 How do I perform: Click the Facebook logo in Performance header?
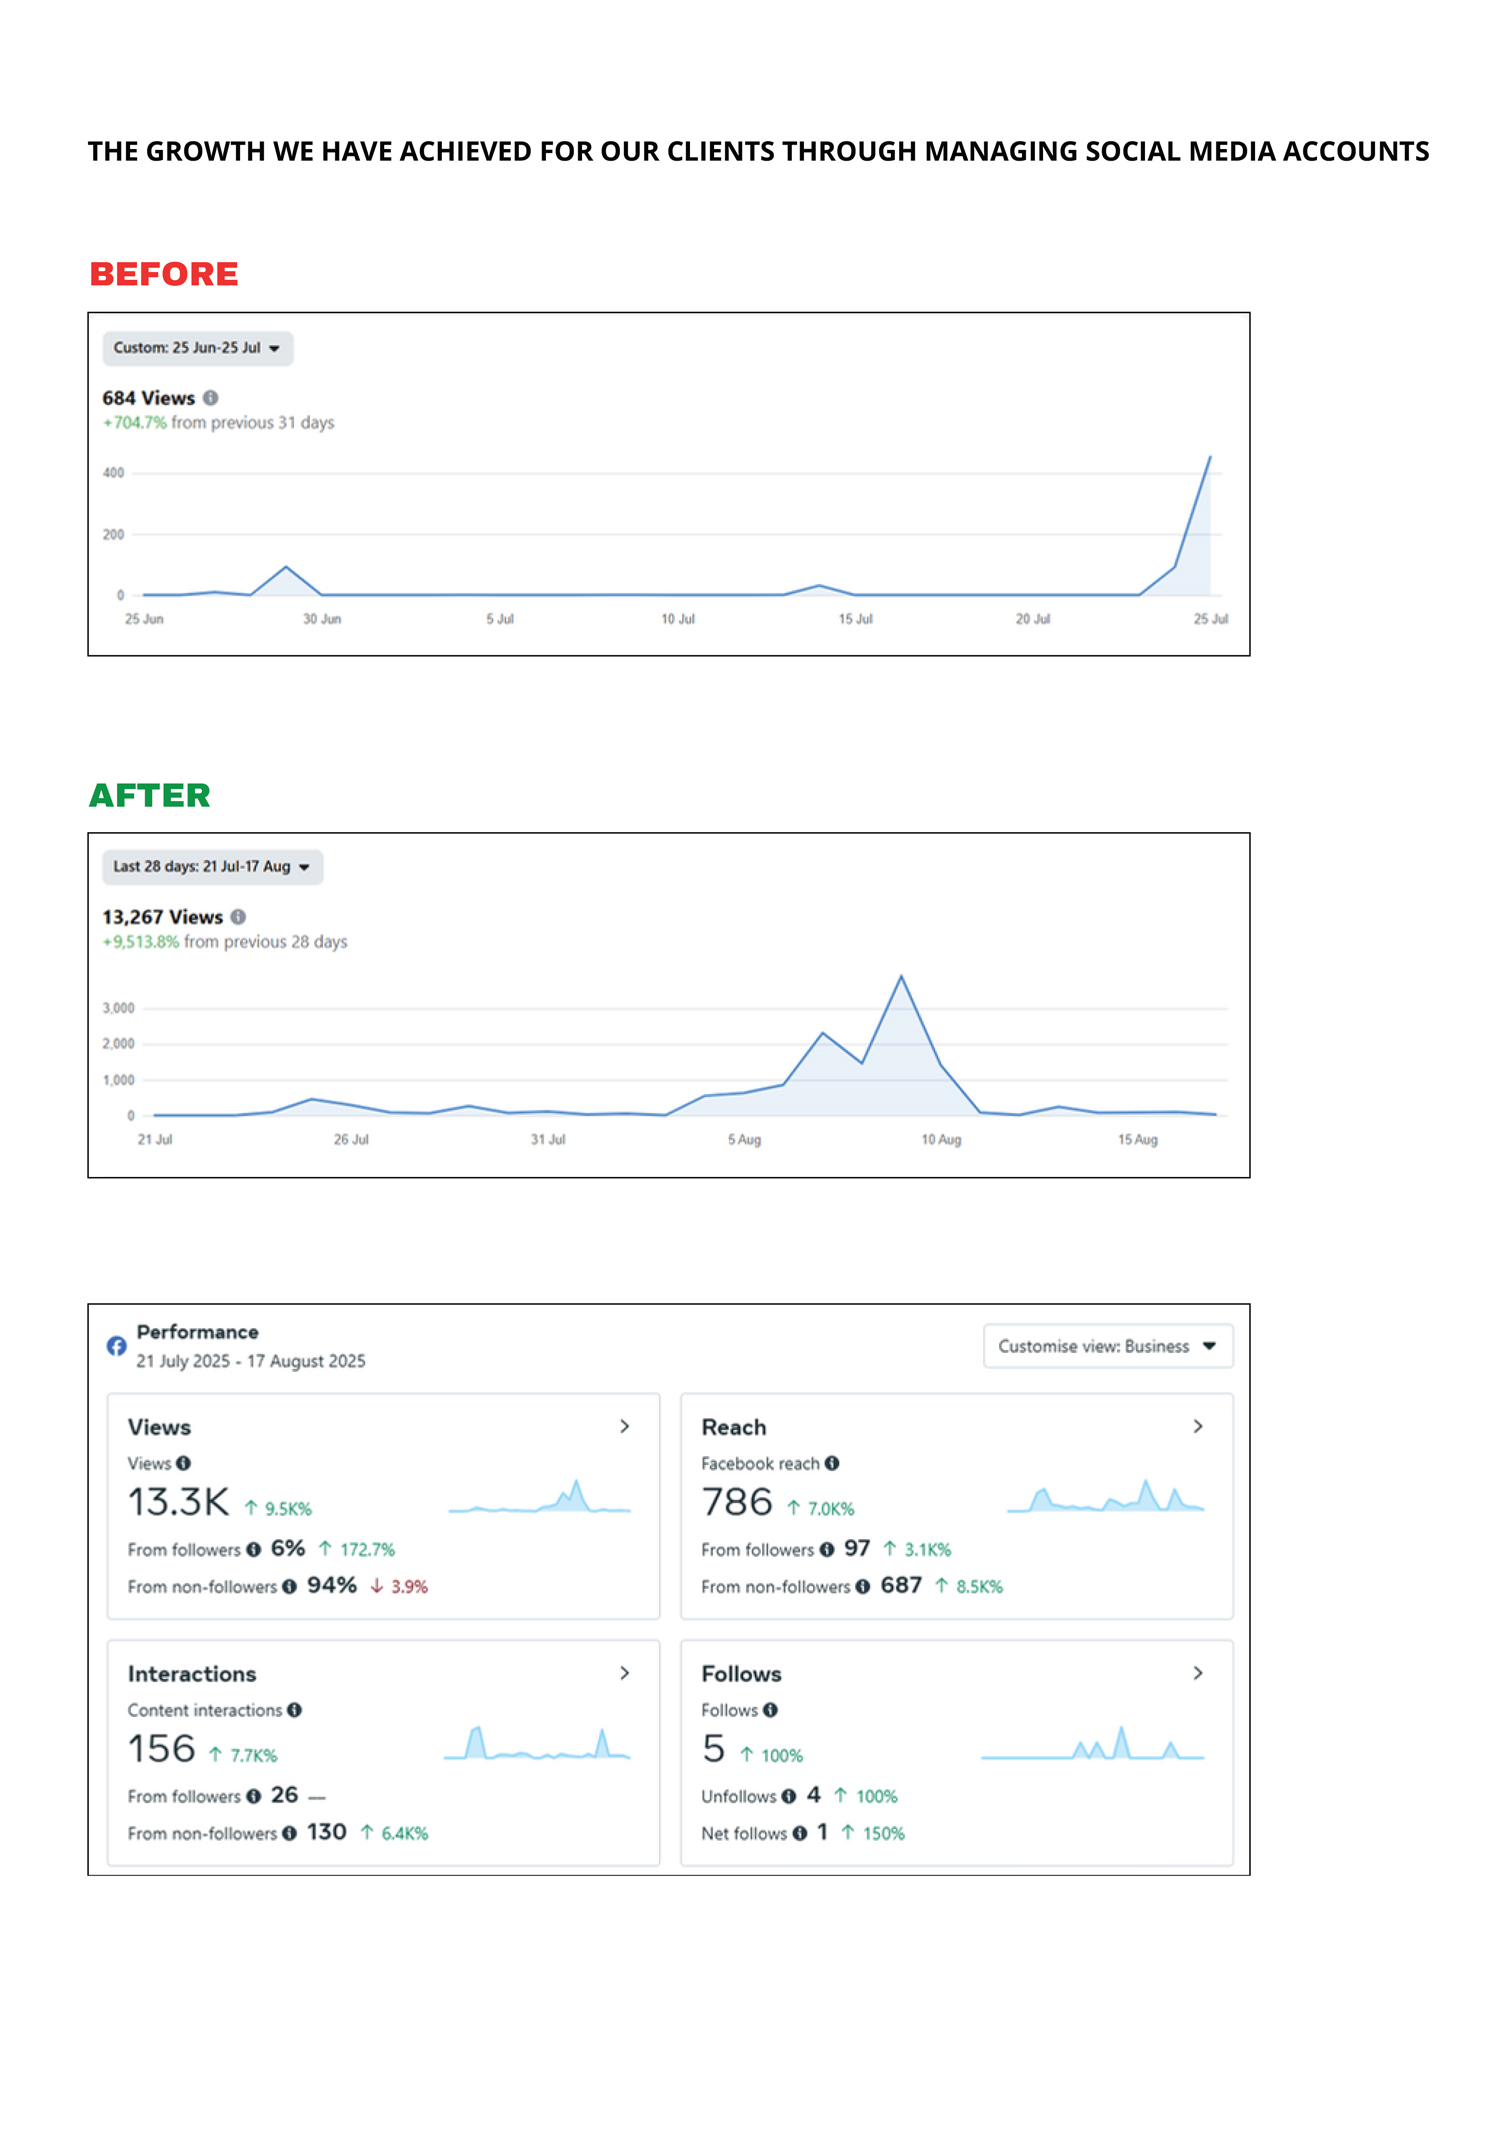point(117,1346)
